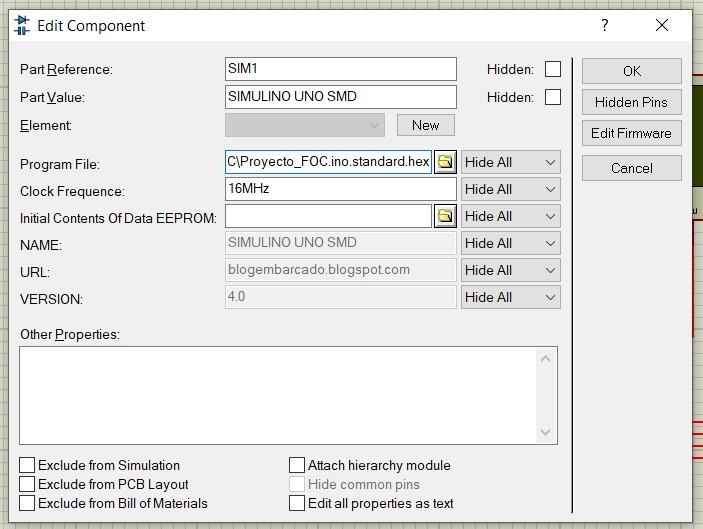Enable Exclude from PCB Layout
The image size is (703, 529).
click(27, 484)
